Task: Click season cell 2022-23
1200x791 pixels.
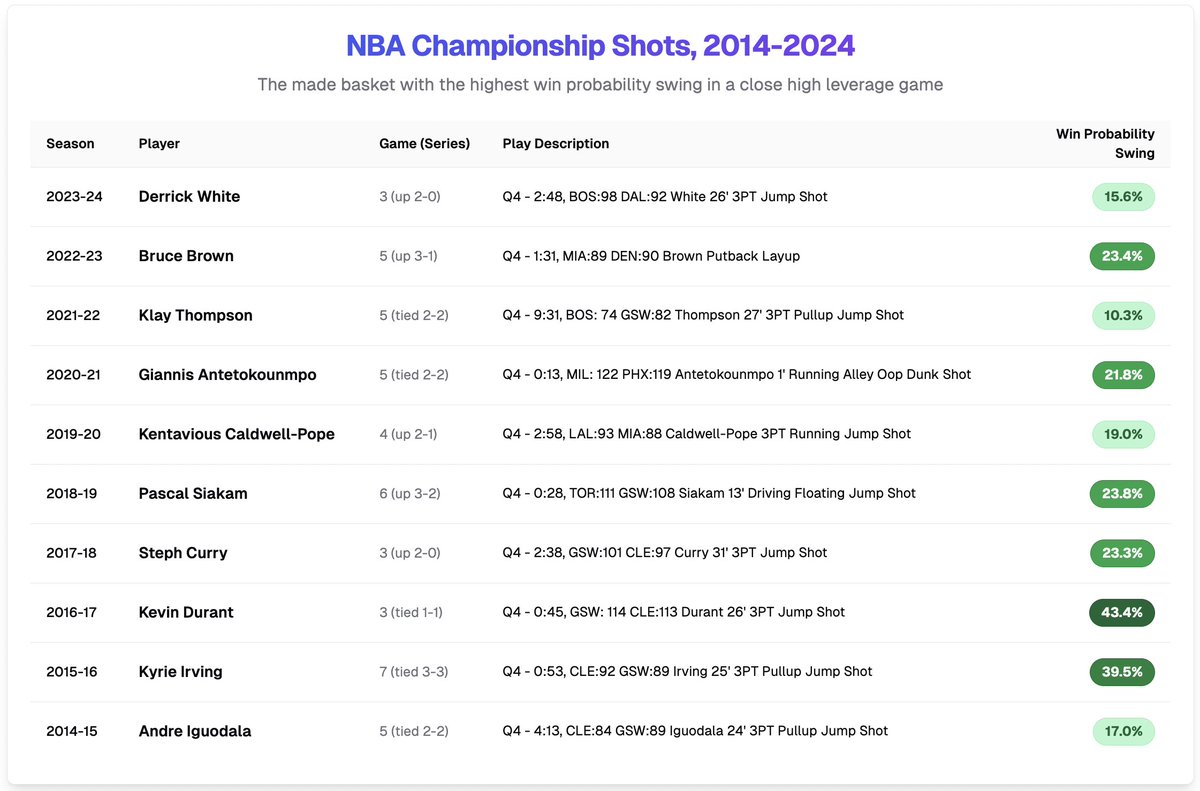Action: click(x=74, y=256)
